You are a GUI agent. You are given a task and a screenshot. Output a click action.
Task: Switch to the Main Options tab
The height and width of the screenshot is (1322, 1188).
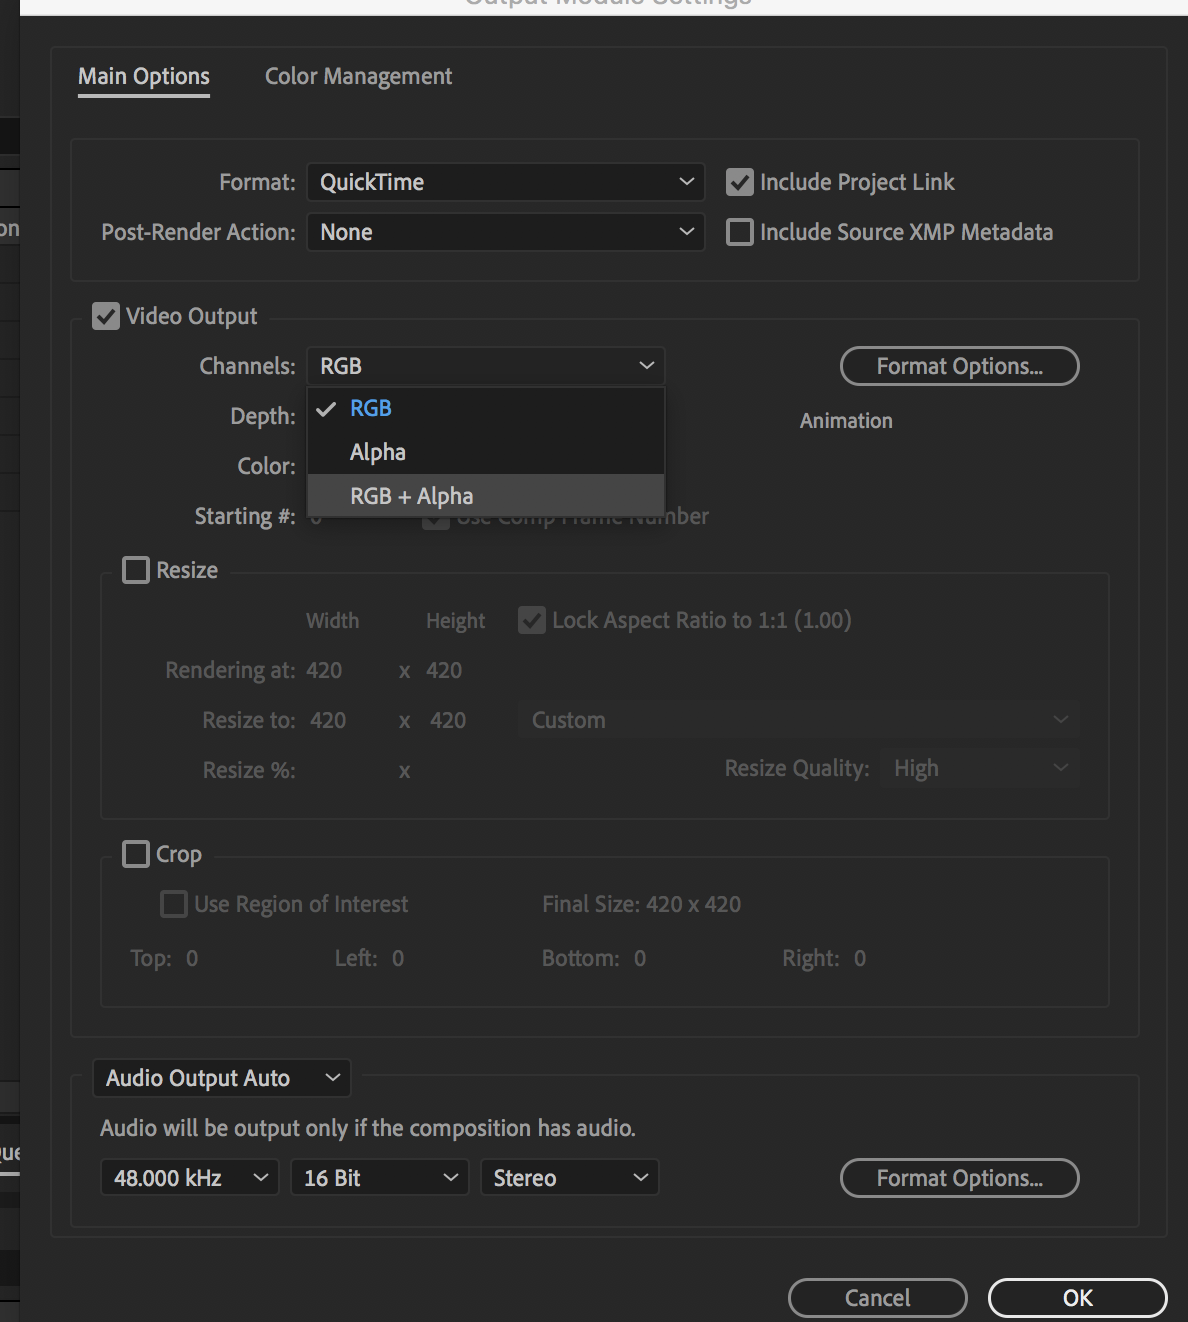(144, 77)
